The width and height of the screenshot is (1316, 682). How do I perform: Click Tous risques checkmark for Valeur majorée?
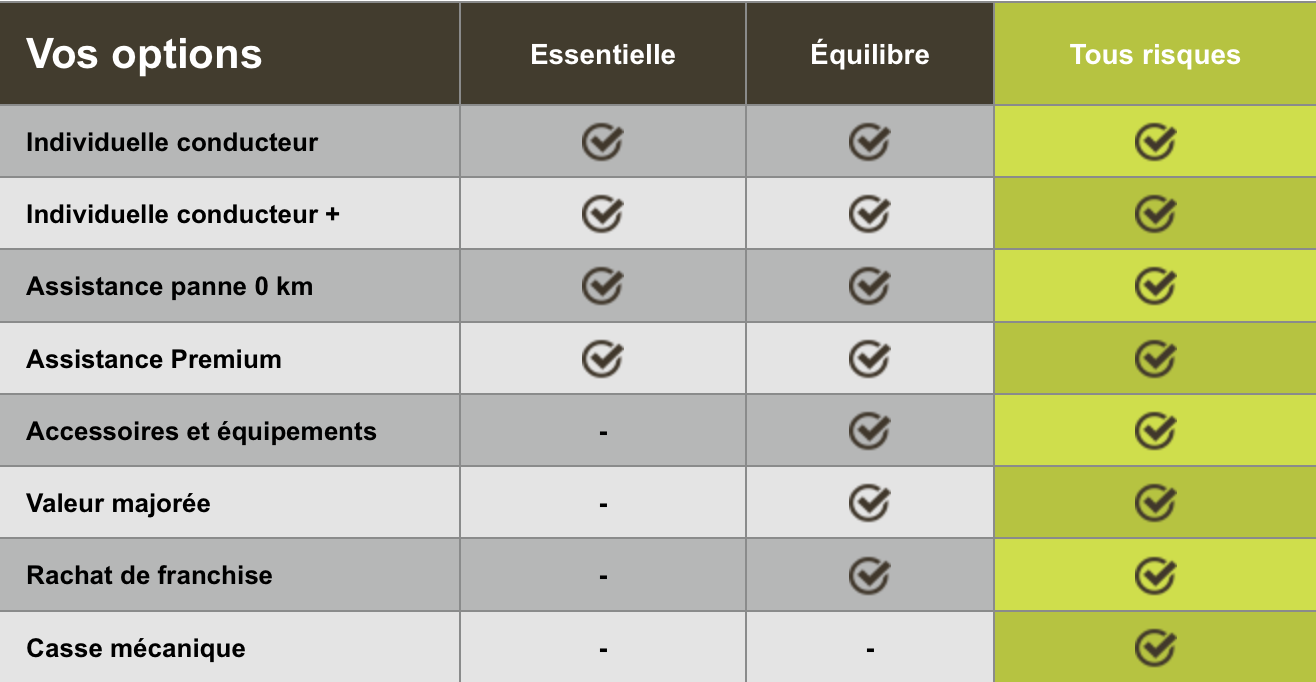[x=1155, y=503]
